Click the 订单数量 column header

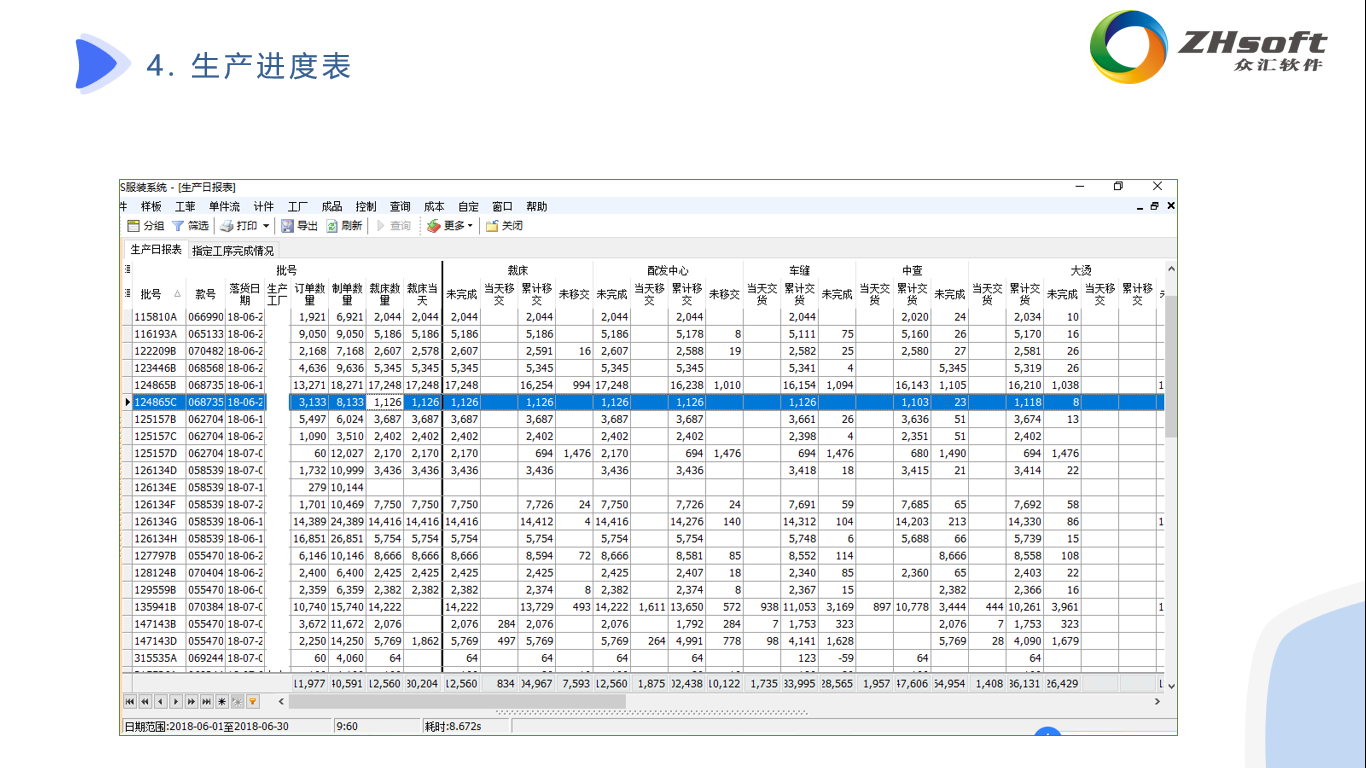(x=310, y=294)
